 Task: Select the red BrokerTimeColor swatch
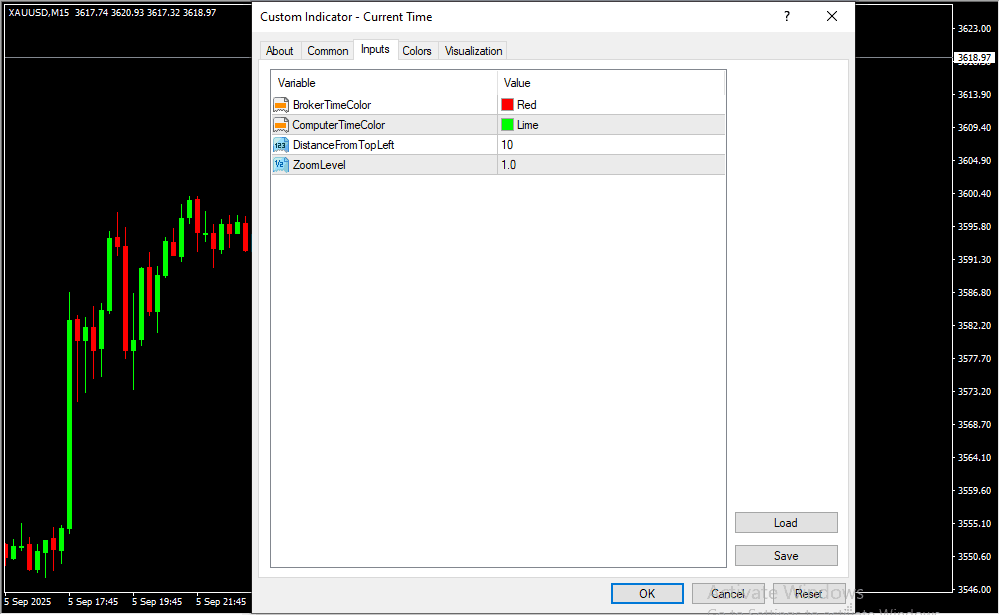(x=508, y=105)
